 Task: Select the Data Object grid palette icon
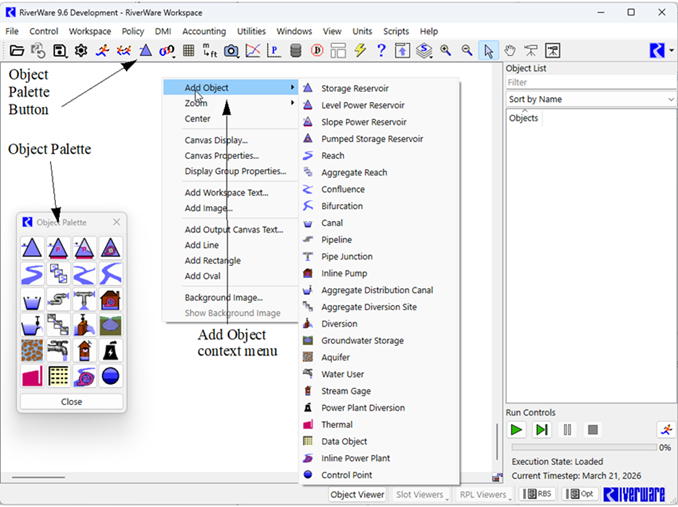58,377
